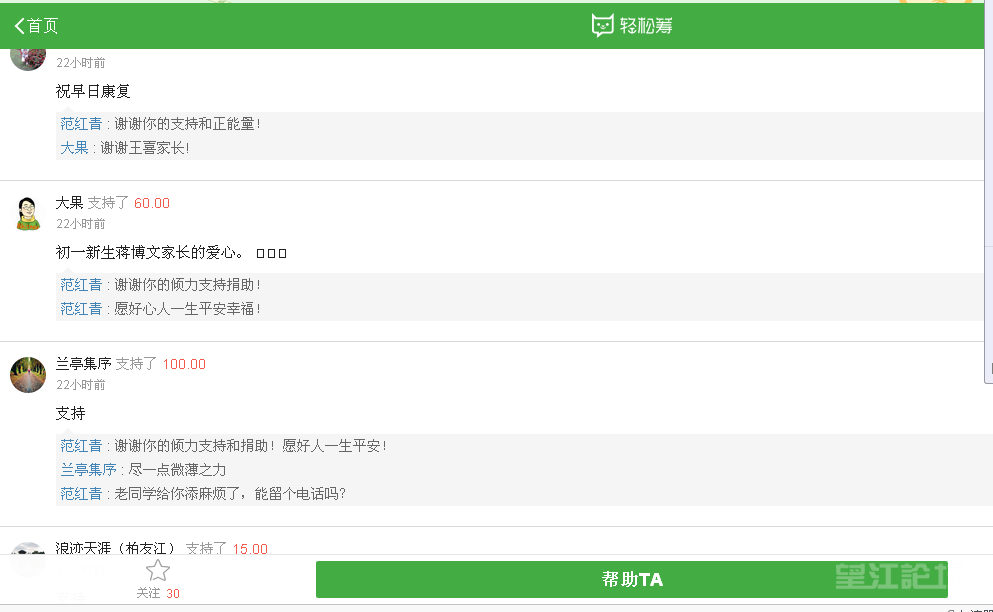The width and height of the screenshot is (993, 612).
Task: Click the back arrow next to 首页
Action: (19, 26)
